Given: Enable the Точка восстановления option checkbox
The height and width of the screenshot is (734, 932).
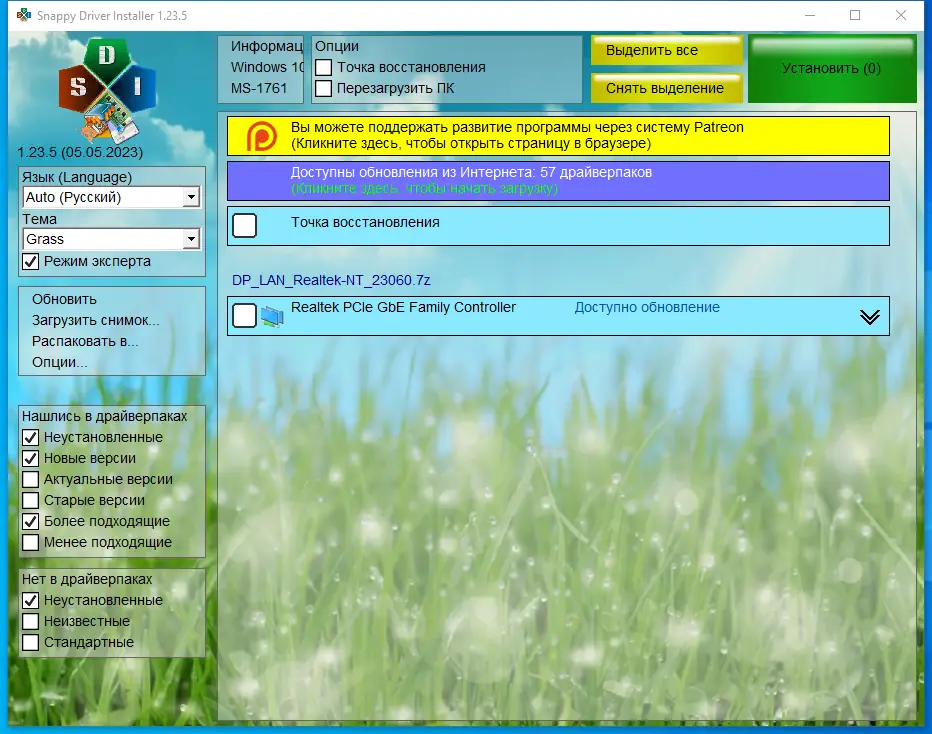Looking at the screenshot, I should point(323,67).
